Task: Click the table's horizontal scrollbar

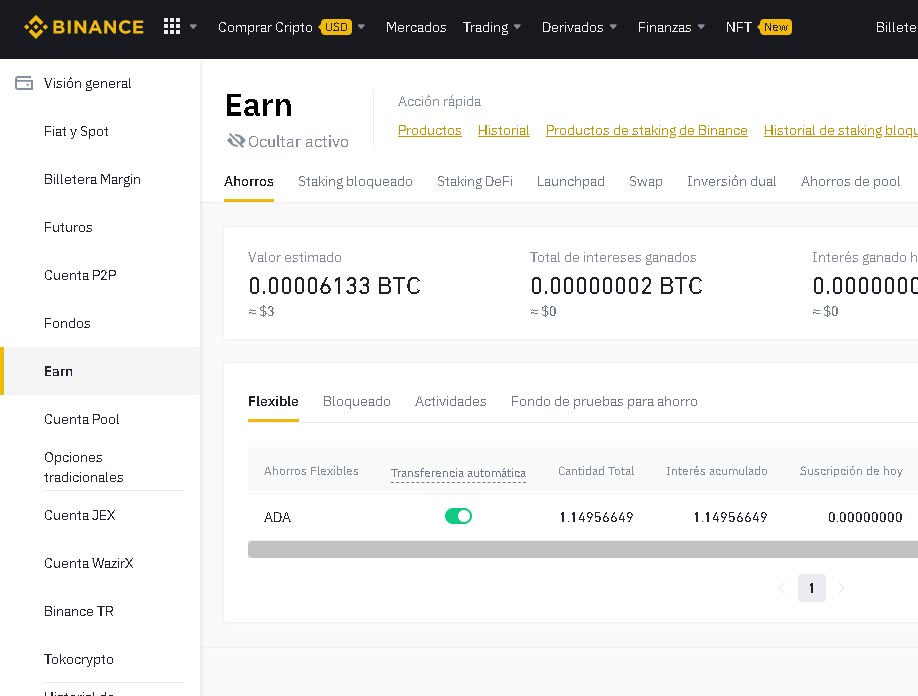Action: point(583,549)
